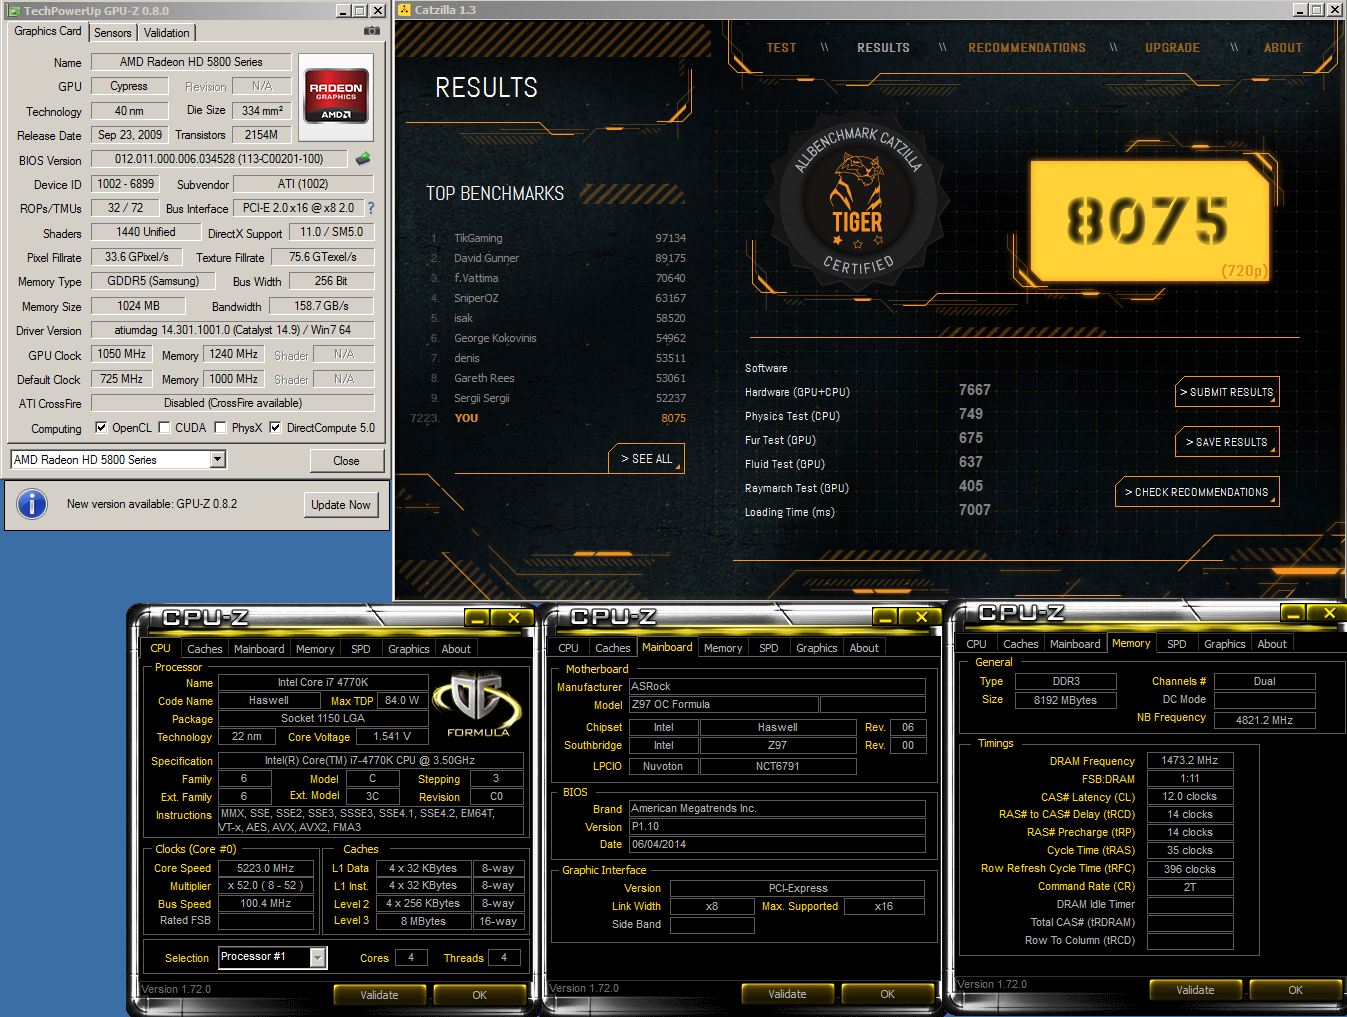Screen dimensions: 1347x1017
Task: Click the Catzilla title bar app icon
Action: click(405, 10)
